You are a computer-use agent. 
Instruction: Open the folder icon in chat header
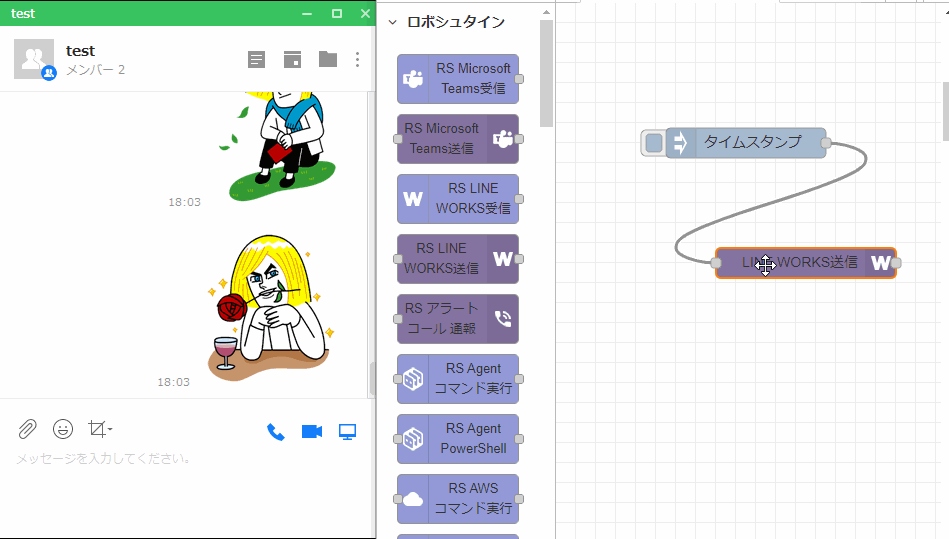pos(328,59)
